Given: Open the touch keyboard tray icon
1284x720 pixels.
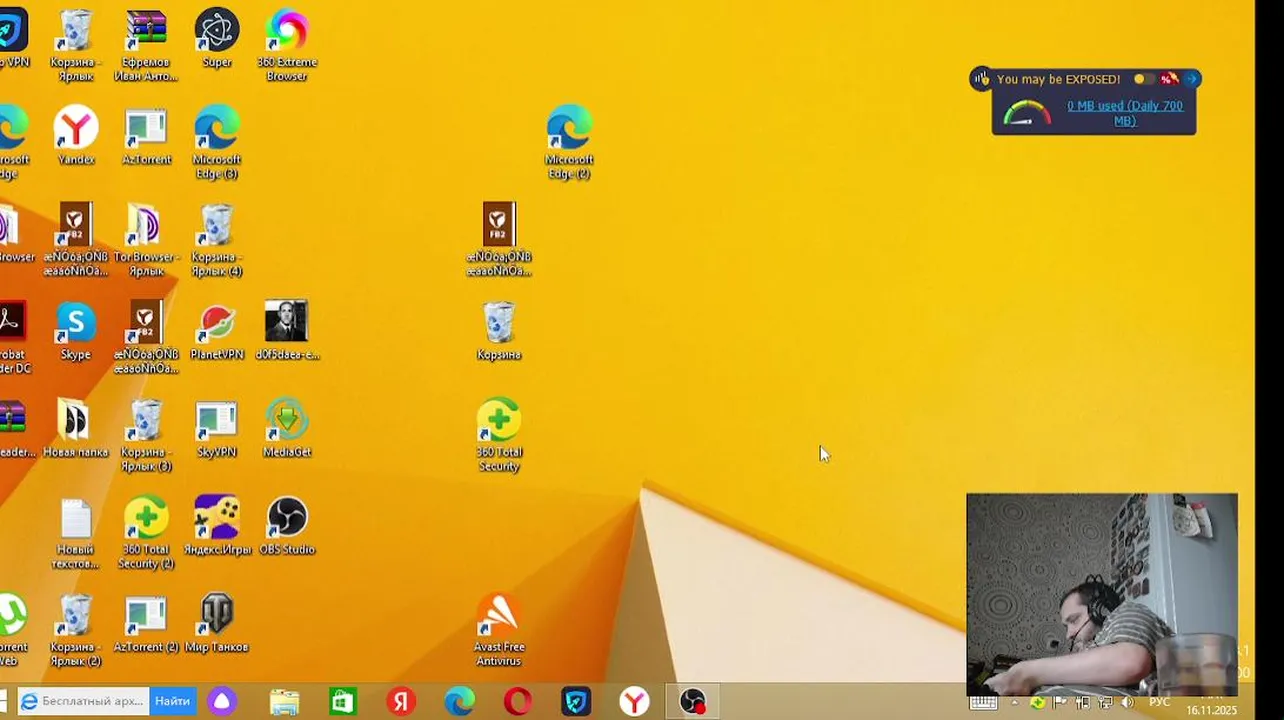Looking at the screenshot, I should (983, 703).
